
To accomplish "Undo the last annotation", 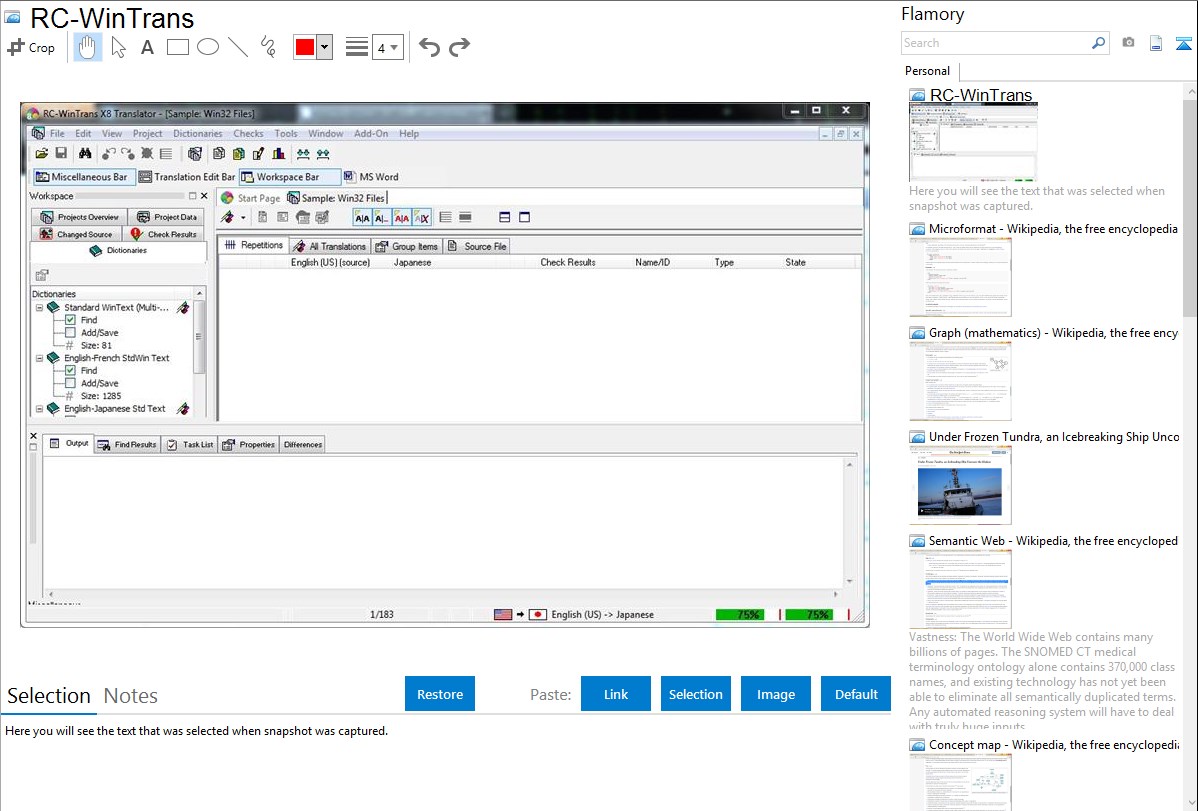I will [429, 47].
